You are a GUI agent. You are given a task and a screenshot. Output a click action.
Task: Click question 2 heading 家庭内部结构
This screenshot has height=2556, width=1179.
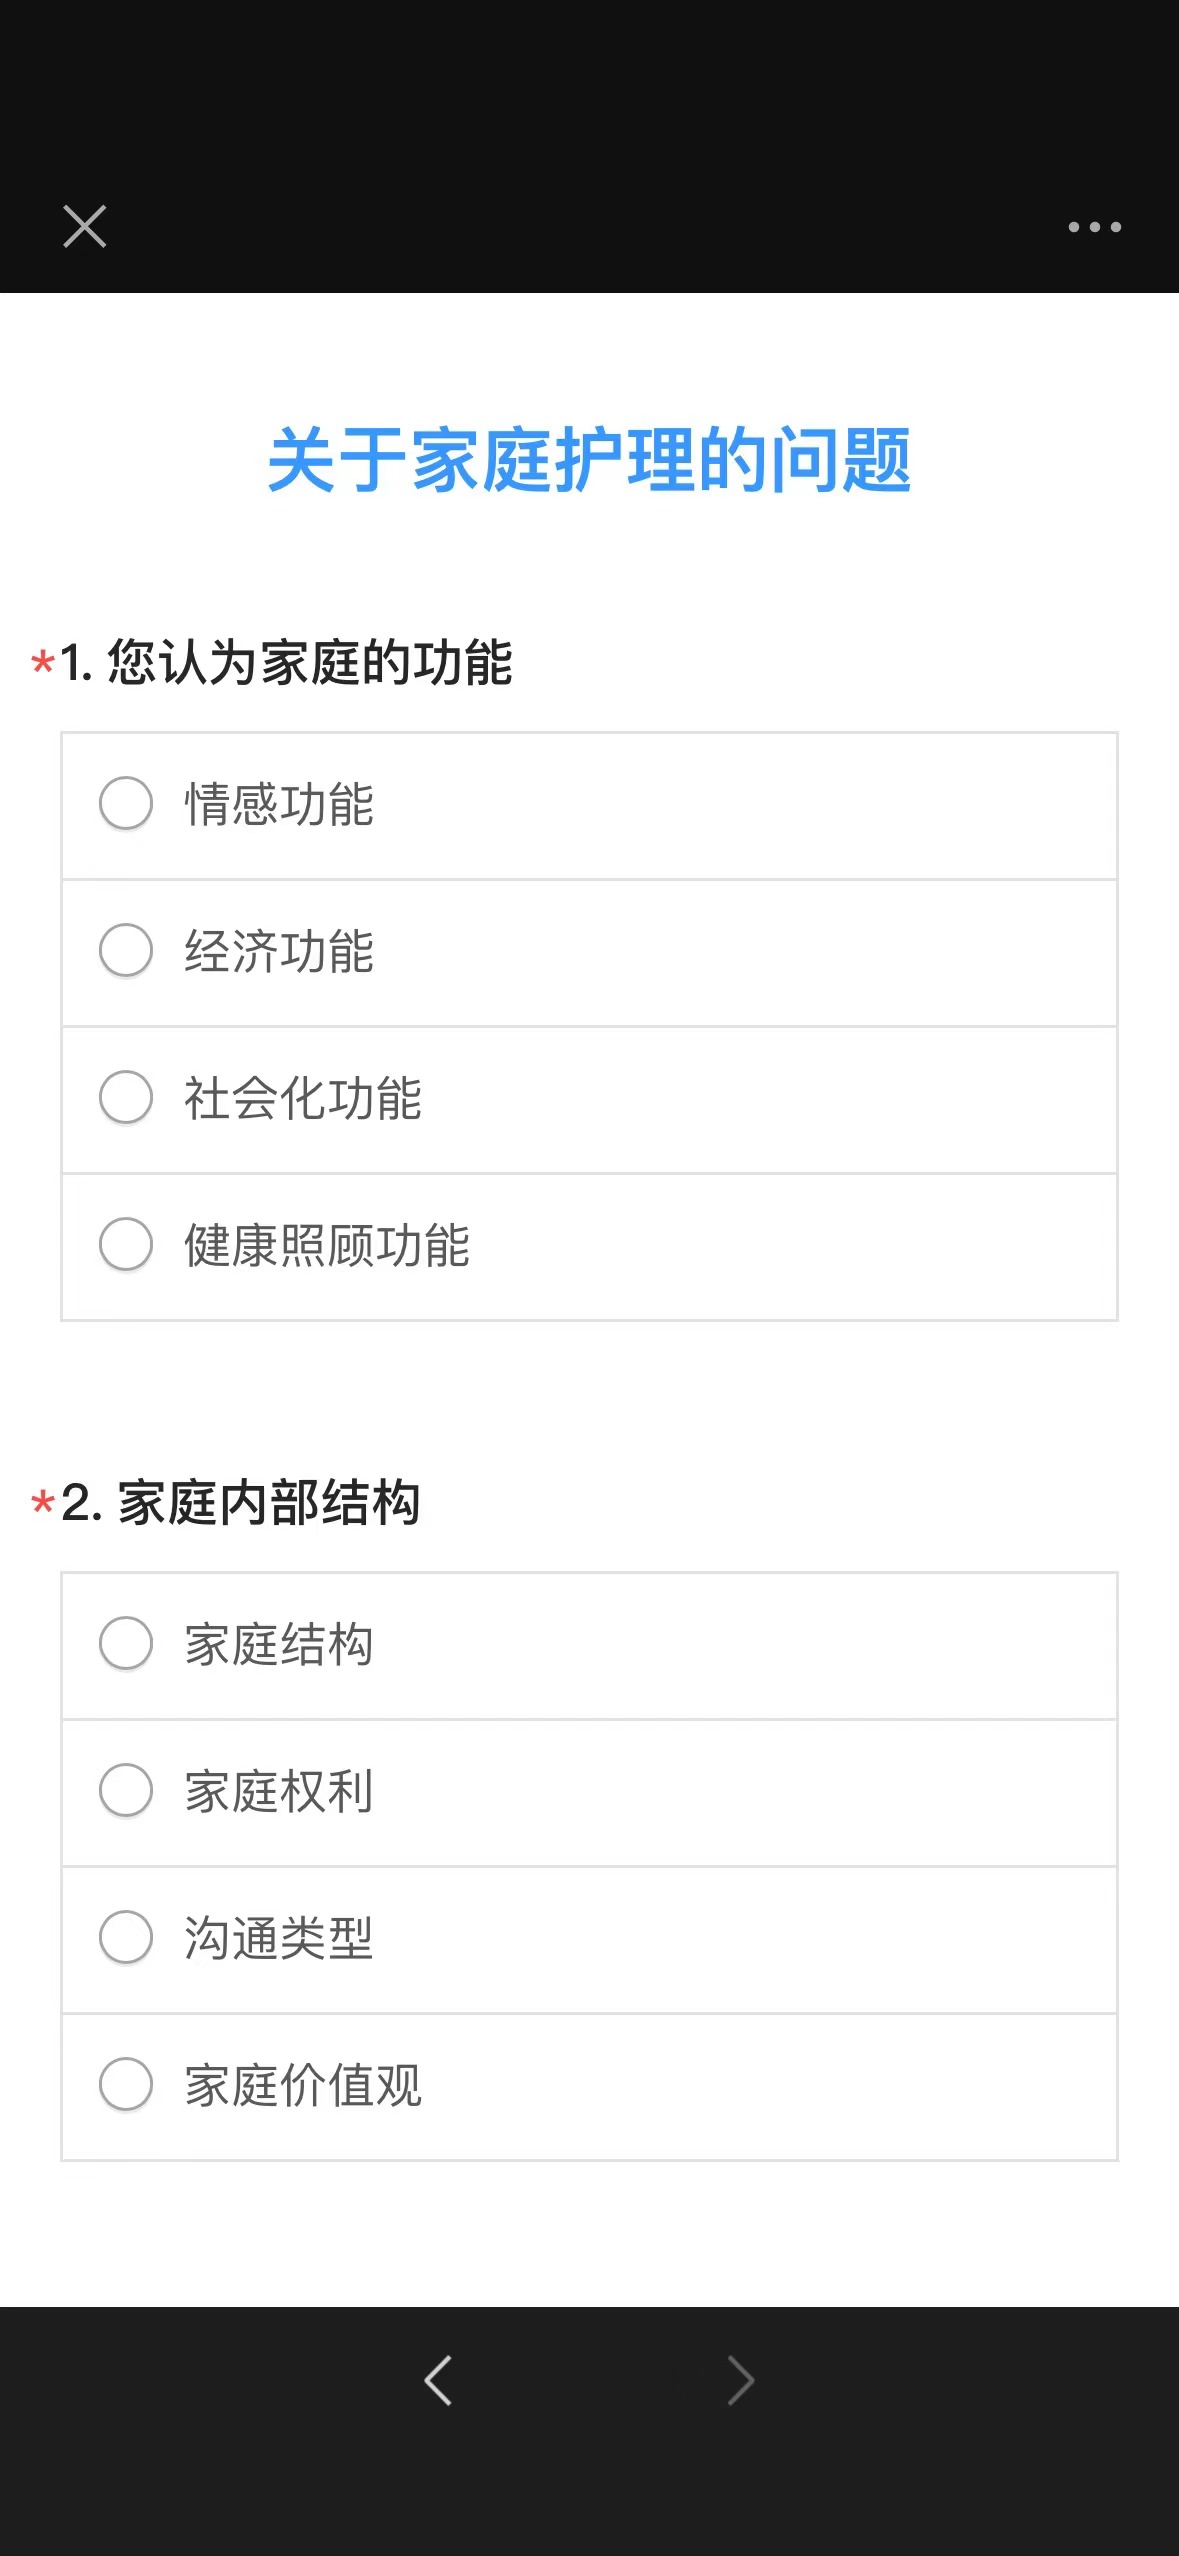tap(240, 1502)
